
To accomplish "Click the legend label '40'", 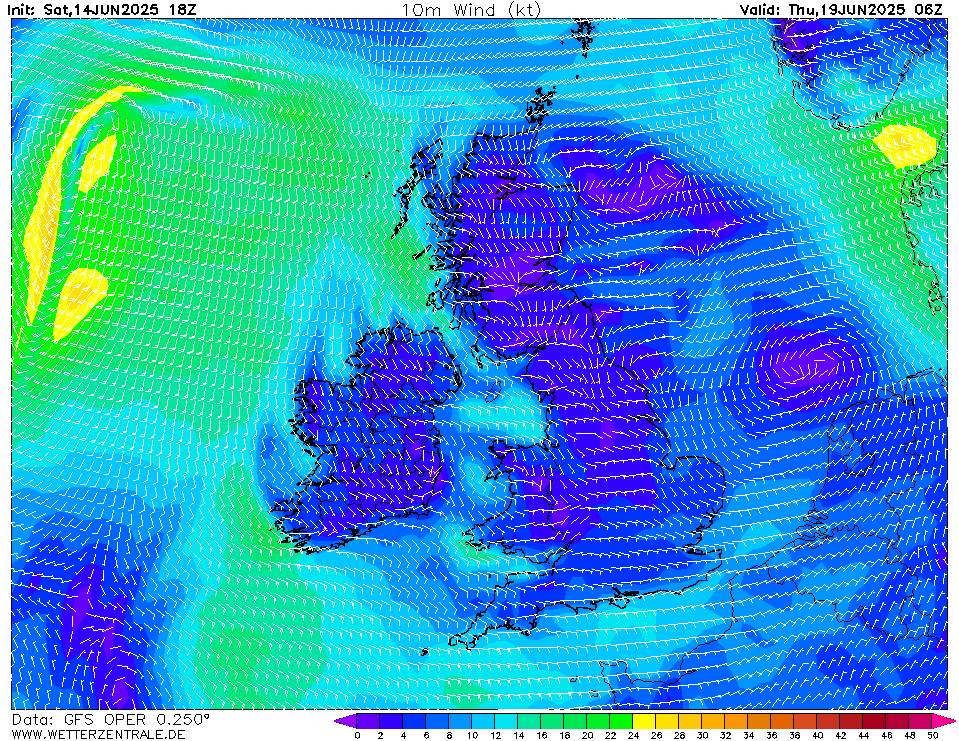I will pyautogui.click(x=818, y=735).
